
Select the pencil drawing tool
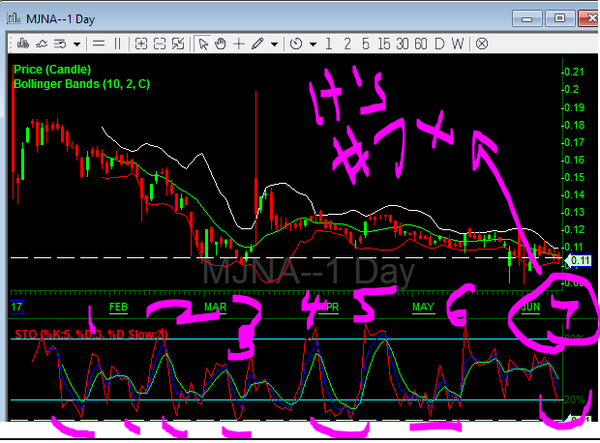[257, 44]
